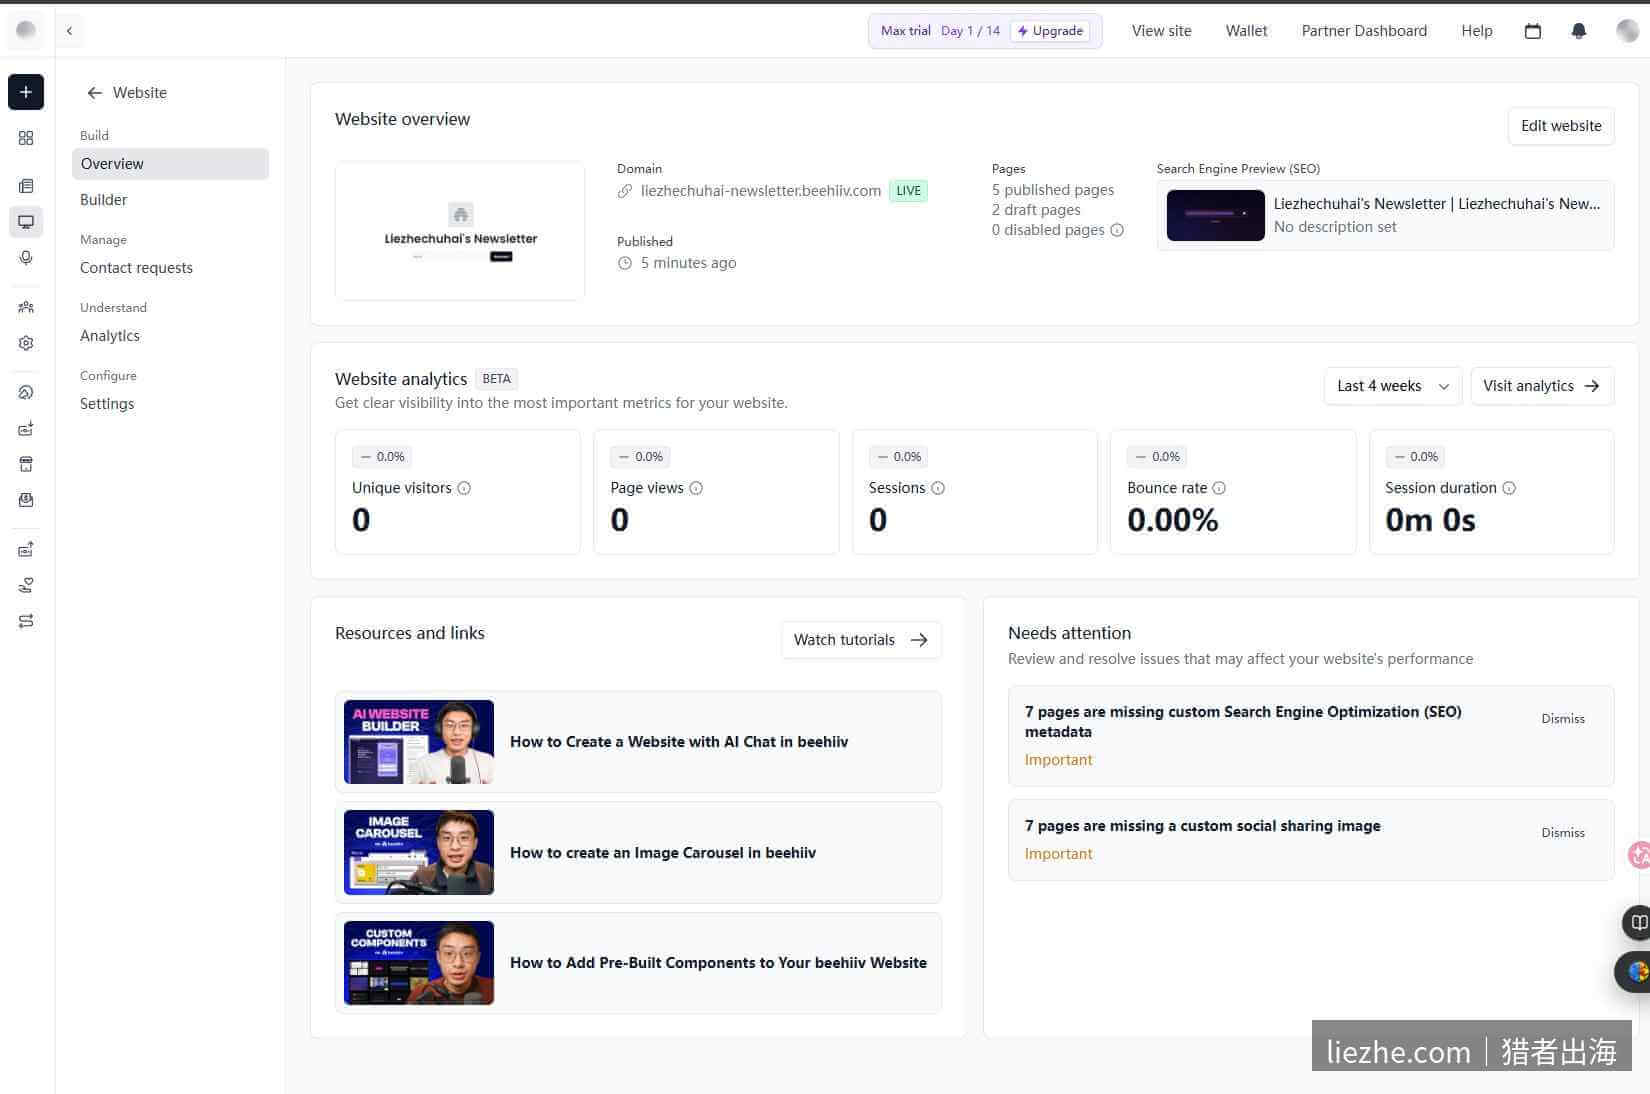The image size is (1650, 1094).
Task: Click the Upgrade button
Action: pos(1050,31)
